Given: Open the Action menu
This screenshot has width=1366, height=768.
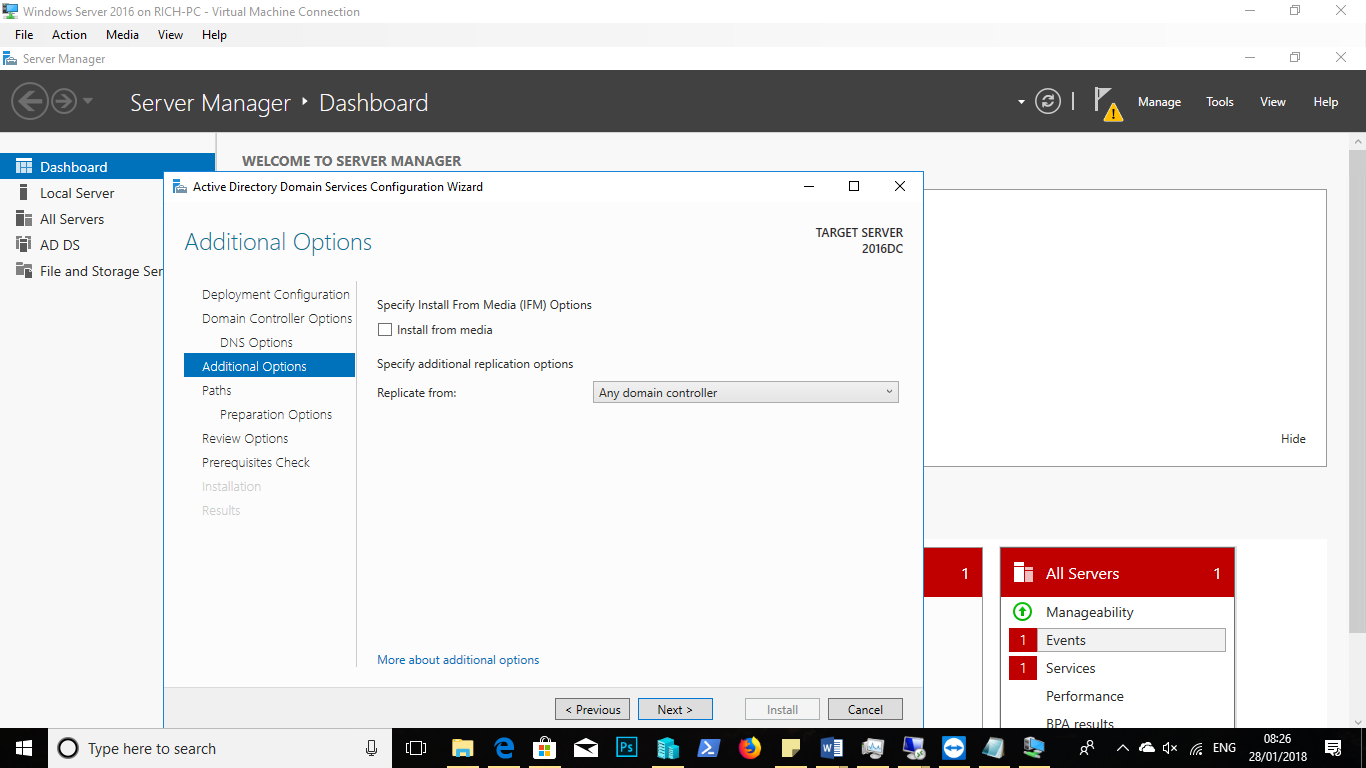Looking at the screenshot, I should [x=69, y=34].
